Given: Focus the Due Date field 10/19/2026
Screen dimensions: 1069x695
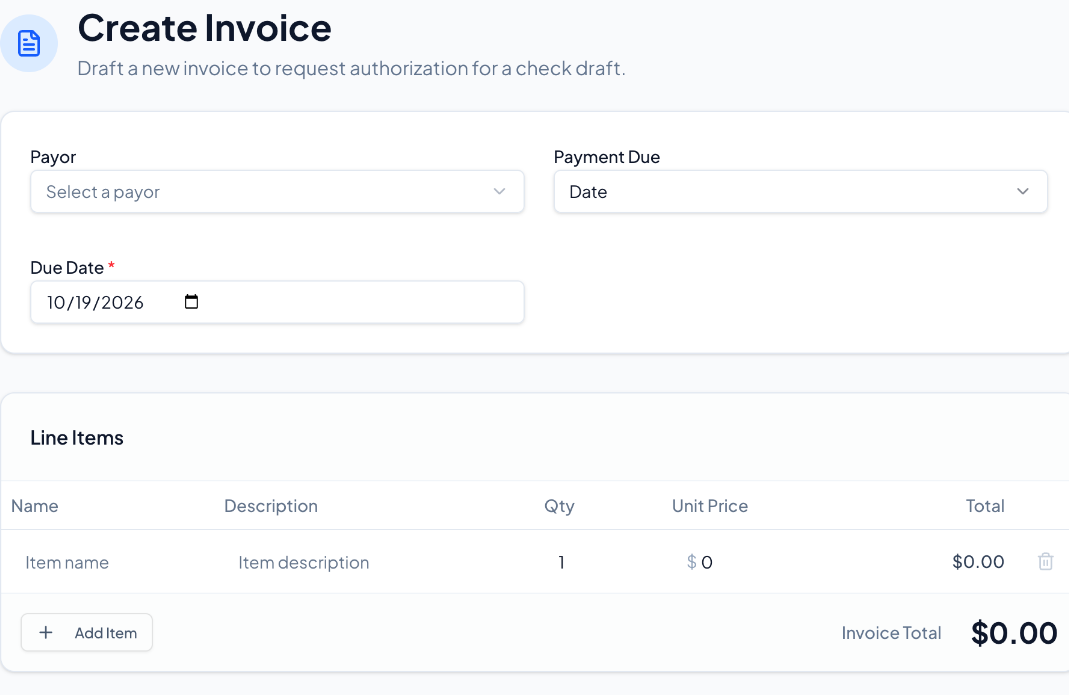Looking at the screenshot, I should (277, 302).
